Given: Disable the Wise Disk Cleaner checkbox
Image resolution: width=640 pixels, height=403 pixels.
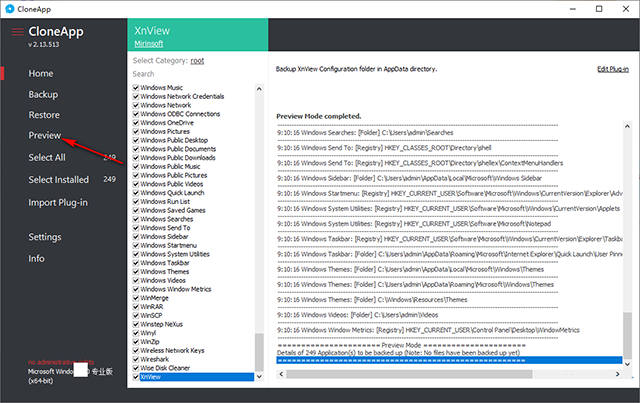Looking at the screenshot, I should pos(136,368).
